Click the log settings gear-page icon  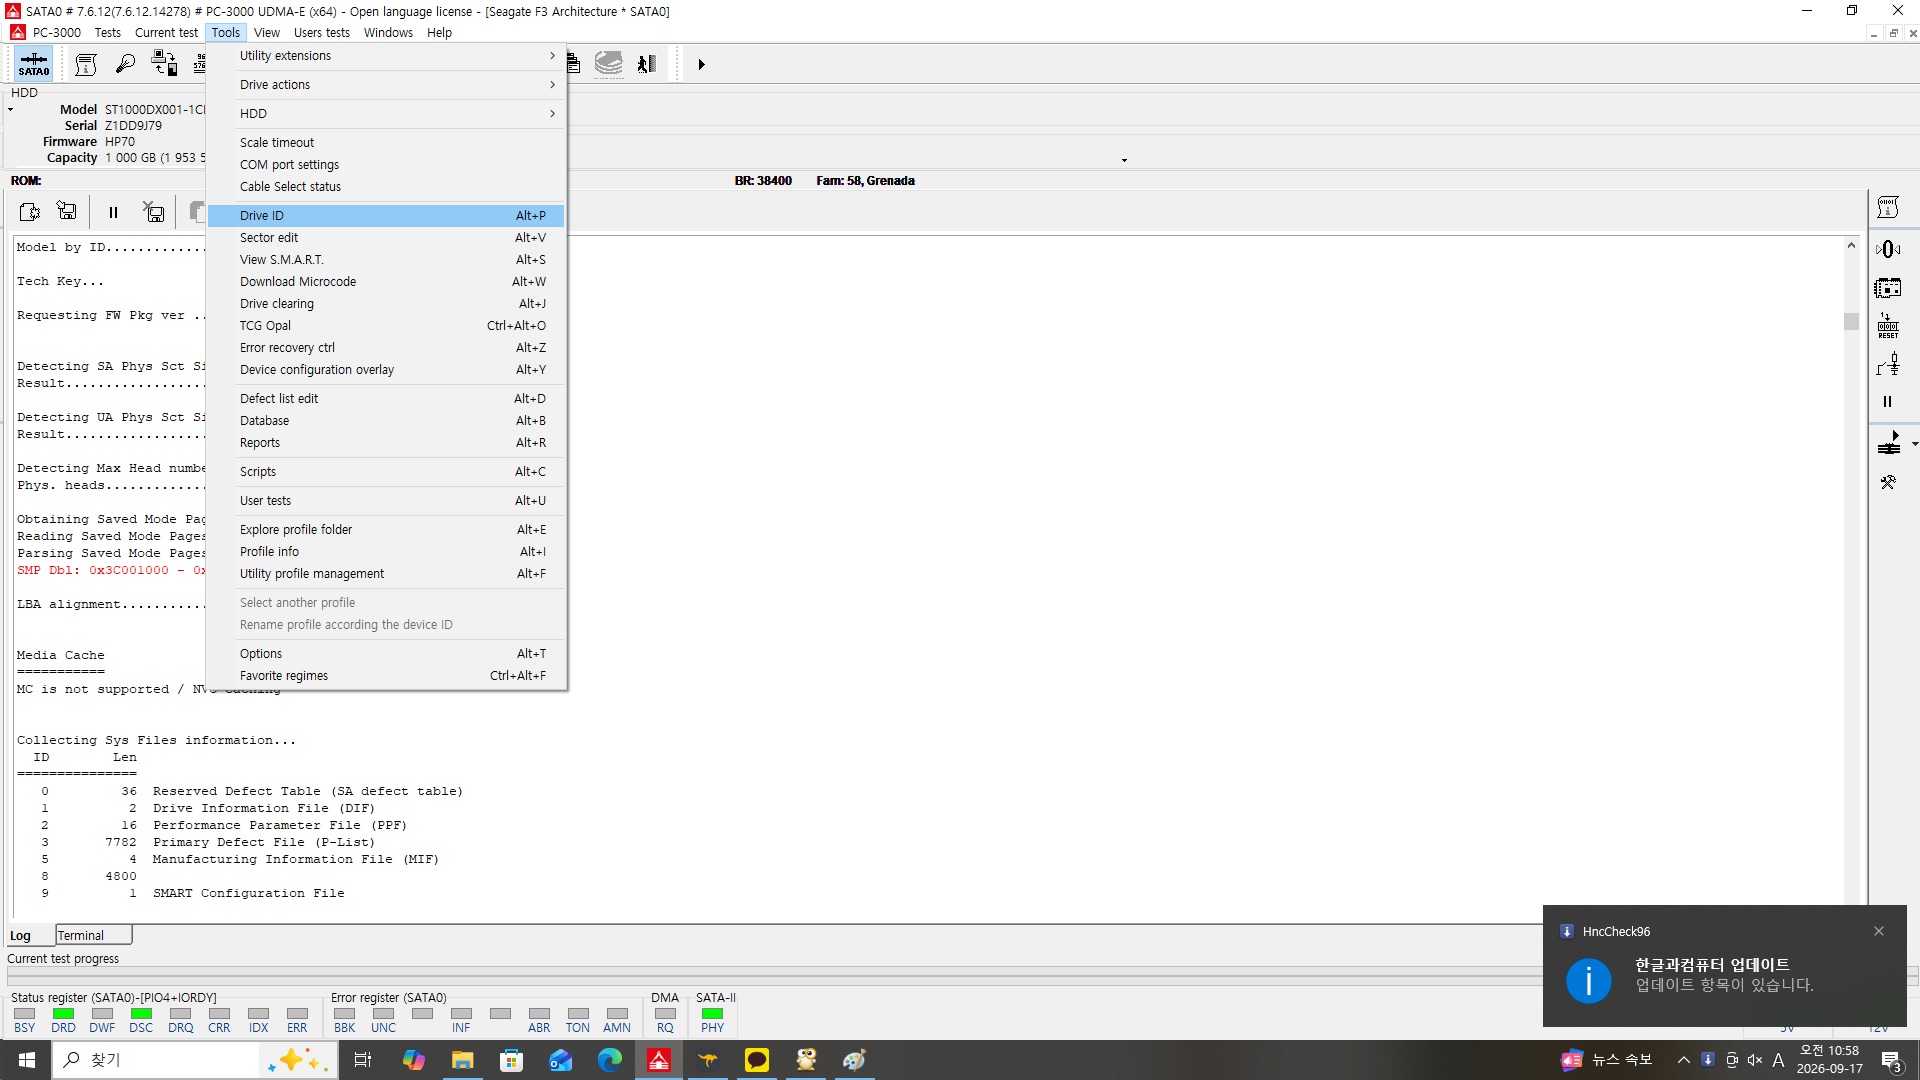pyautogui.click(x=29, y=211)
